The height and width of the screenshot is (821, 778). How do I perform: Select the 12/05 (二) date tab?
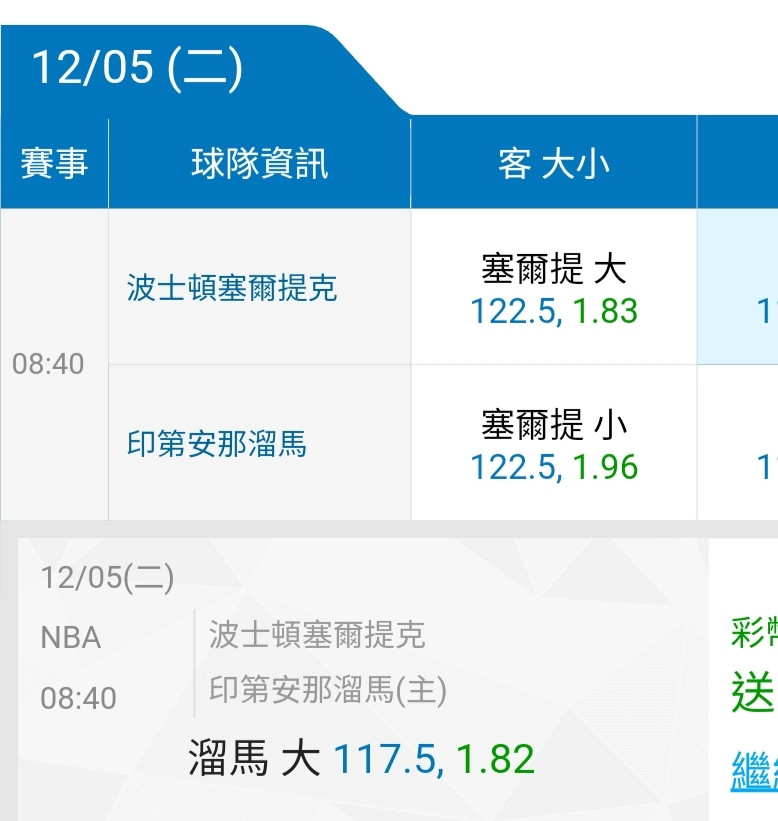(137, 68)
